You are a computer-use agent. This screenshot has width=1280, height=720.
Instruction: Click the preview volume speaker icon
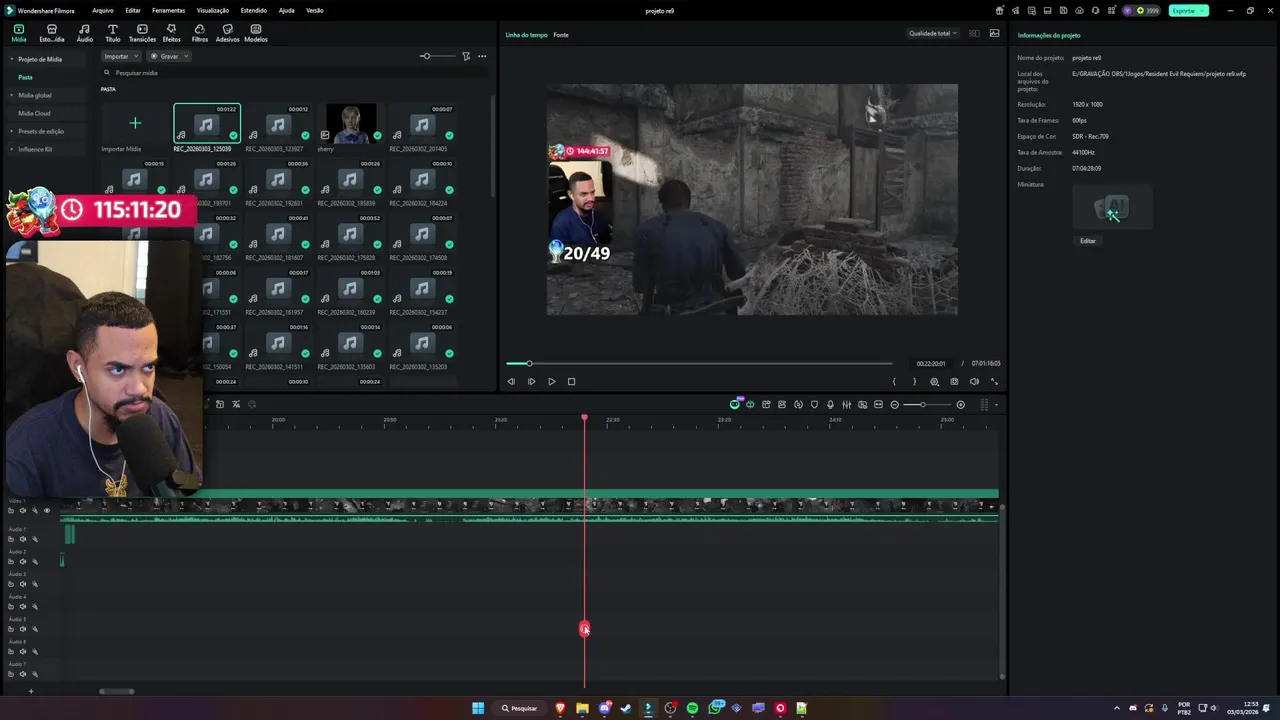974,381
